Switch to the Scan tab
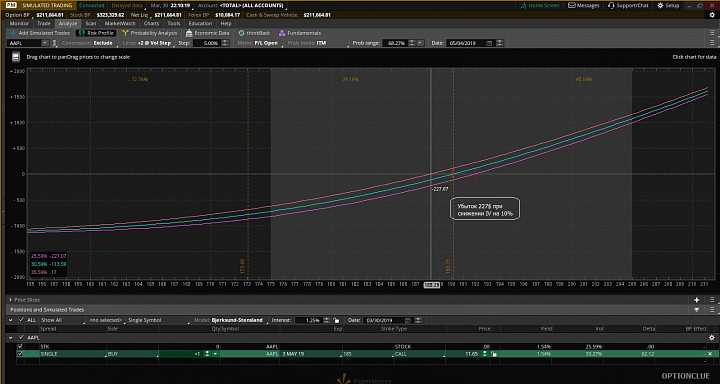This screenshot has height=384, width=720. [91, 23]
